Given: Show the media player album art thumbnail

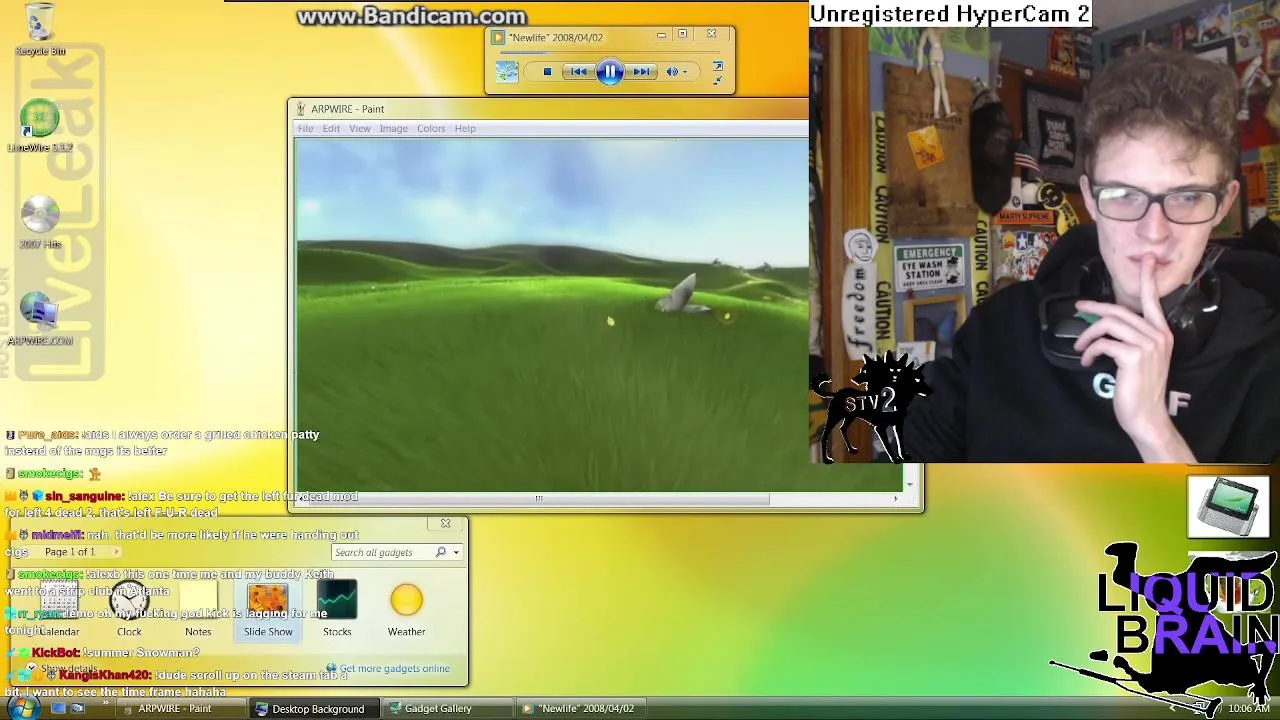Looking at the screenshot, I should [x=507, y=71].
